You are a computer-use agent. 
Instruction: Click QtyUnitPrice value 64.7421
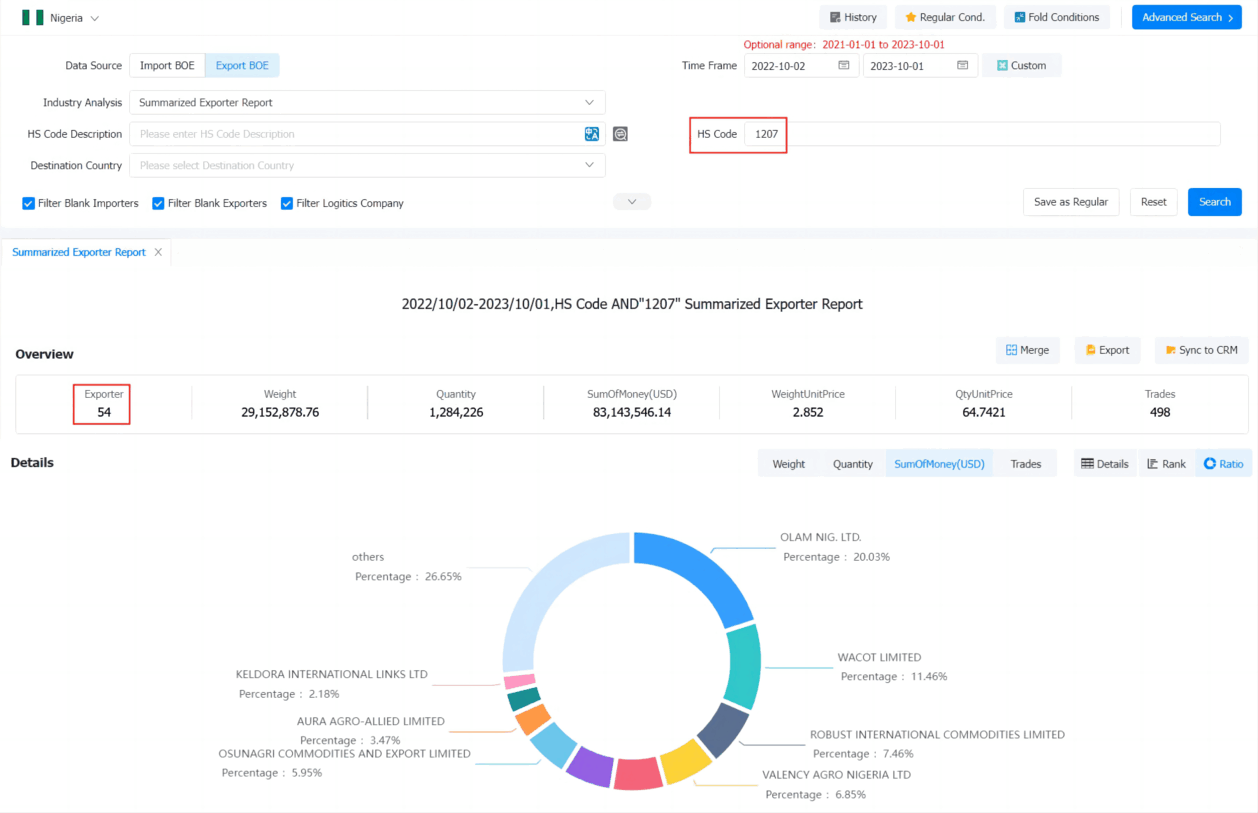(x=984, y=412)
